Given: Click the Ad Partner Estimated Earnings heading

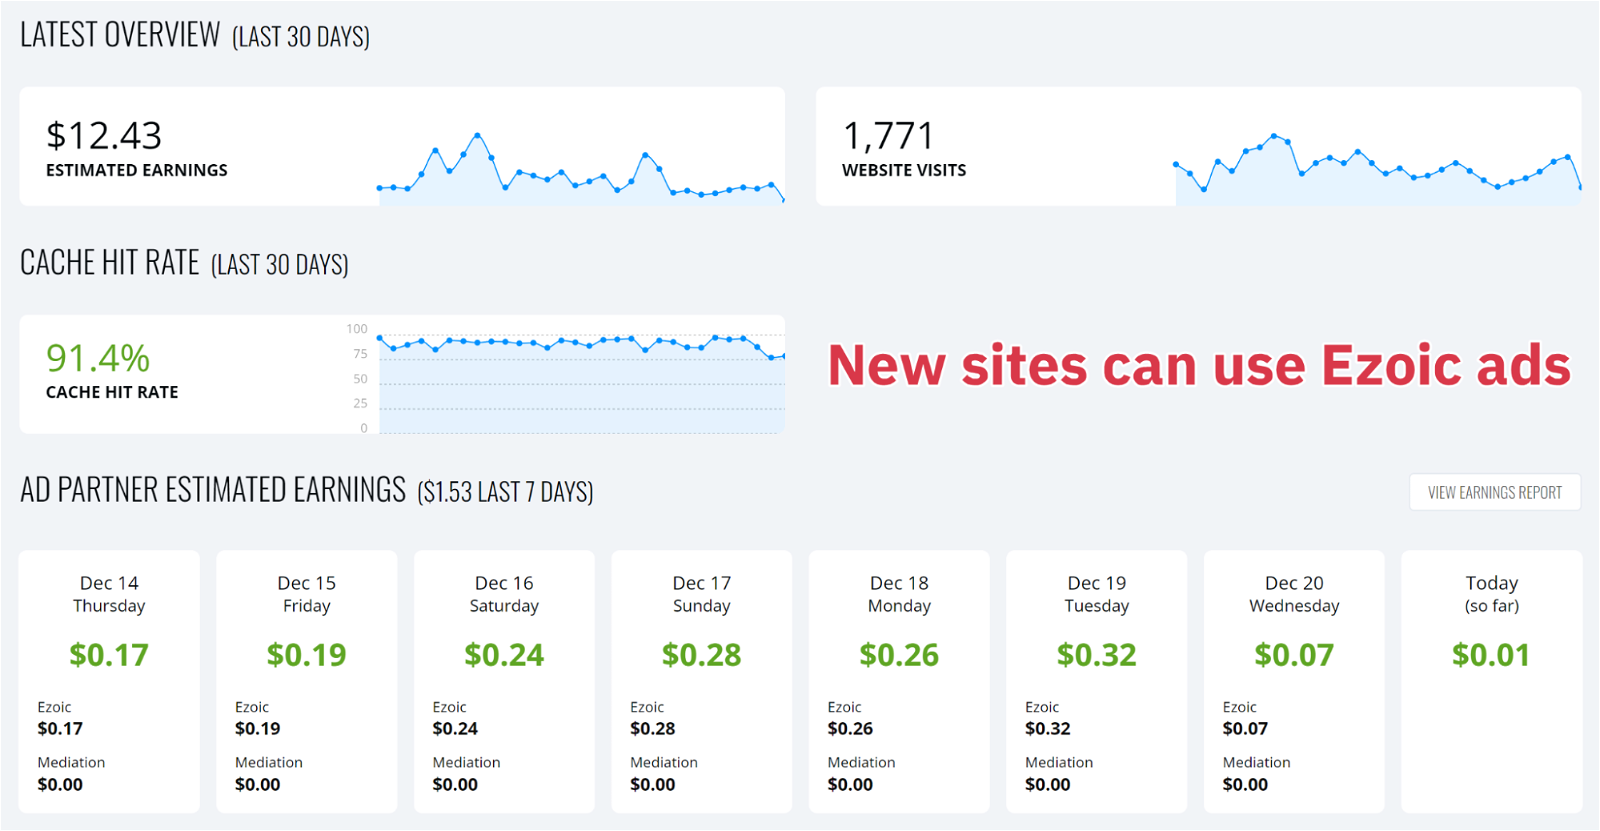Looking at the screenshot, I should (213, 490).
